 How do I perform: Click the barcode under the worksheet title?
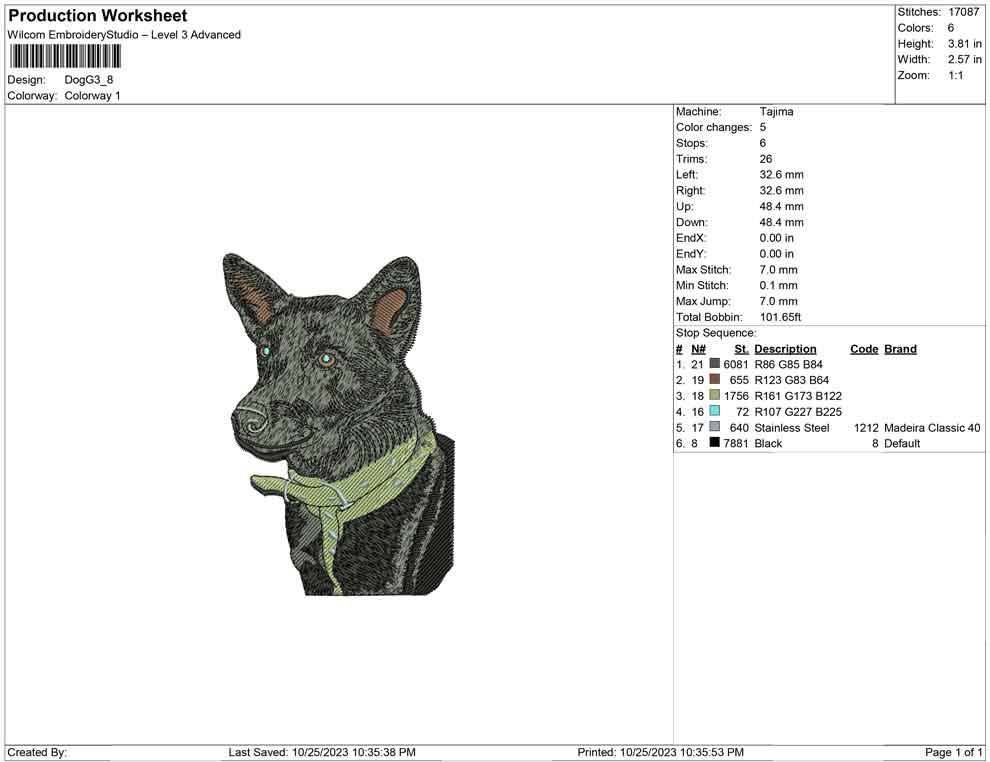click(64, 56)
